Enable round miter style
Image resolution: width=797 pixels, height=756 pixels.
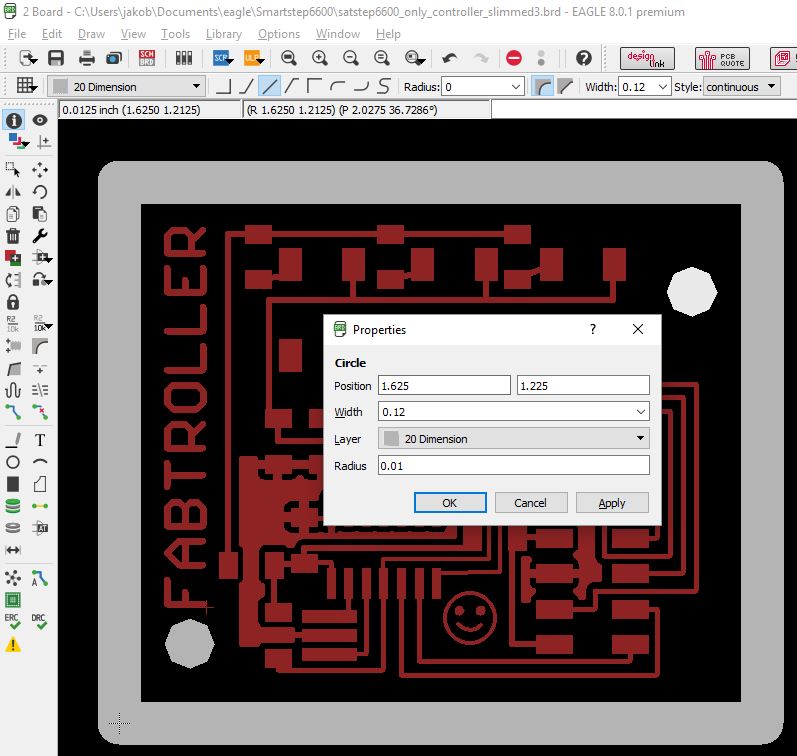542,87
